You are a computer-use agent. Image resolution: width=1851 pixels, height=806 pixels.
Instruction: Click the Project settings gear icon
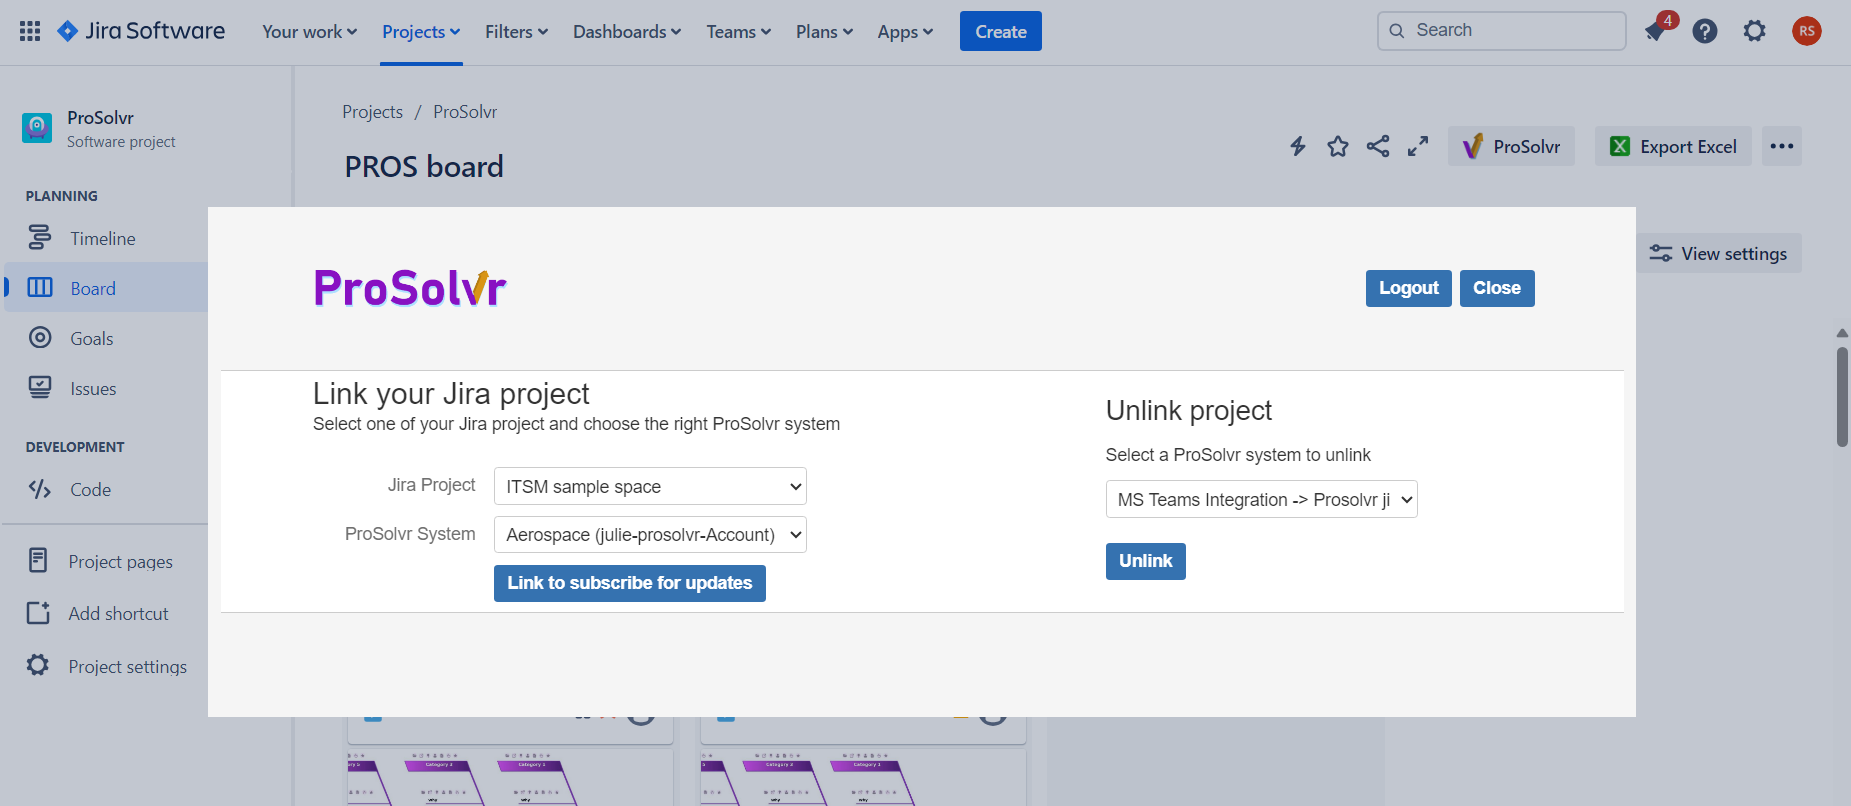click(38, 665)
